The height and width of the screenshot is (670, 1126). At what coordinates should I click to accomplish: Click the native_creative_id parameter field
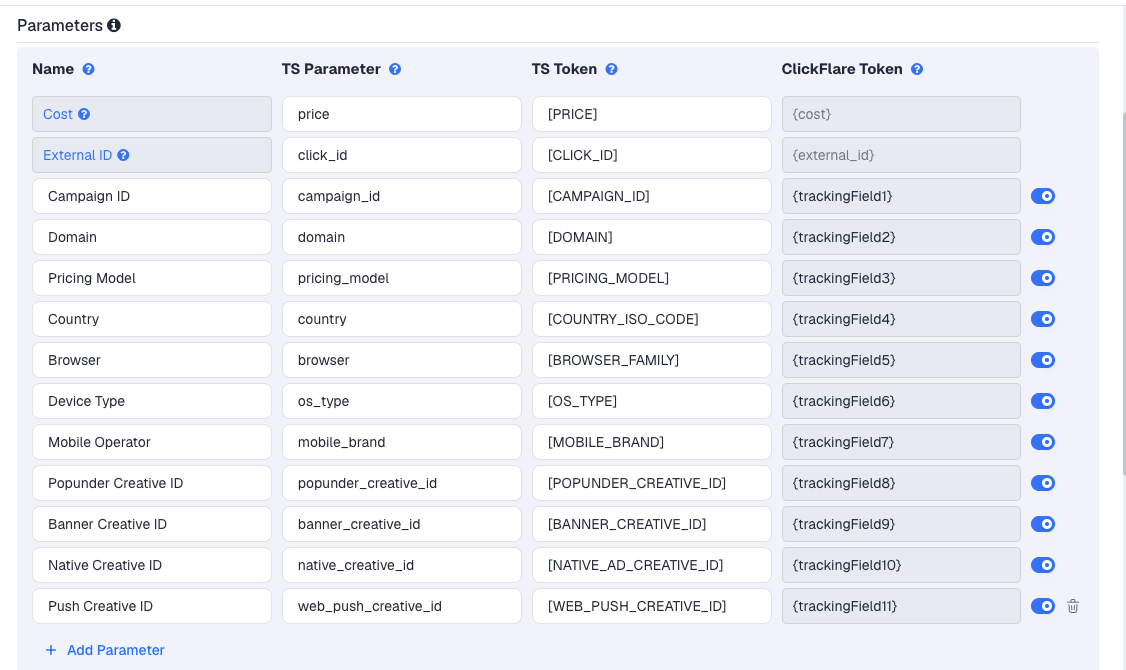click(x=401, y=565)
